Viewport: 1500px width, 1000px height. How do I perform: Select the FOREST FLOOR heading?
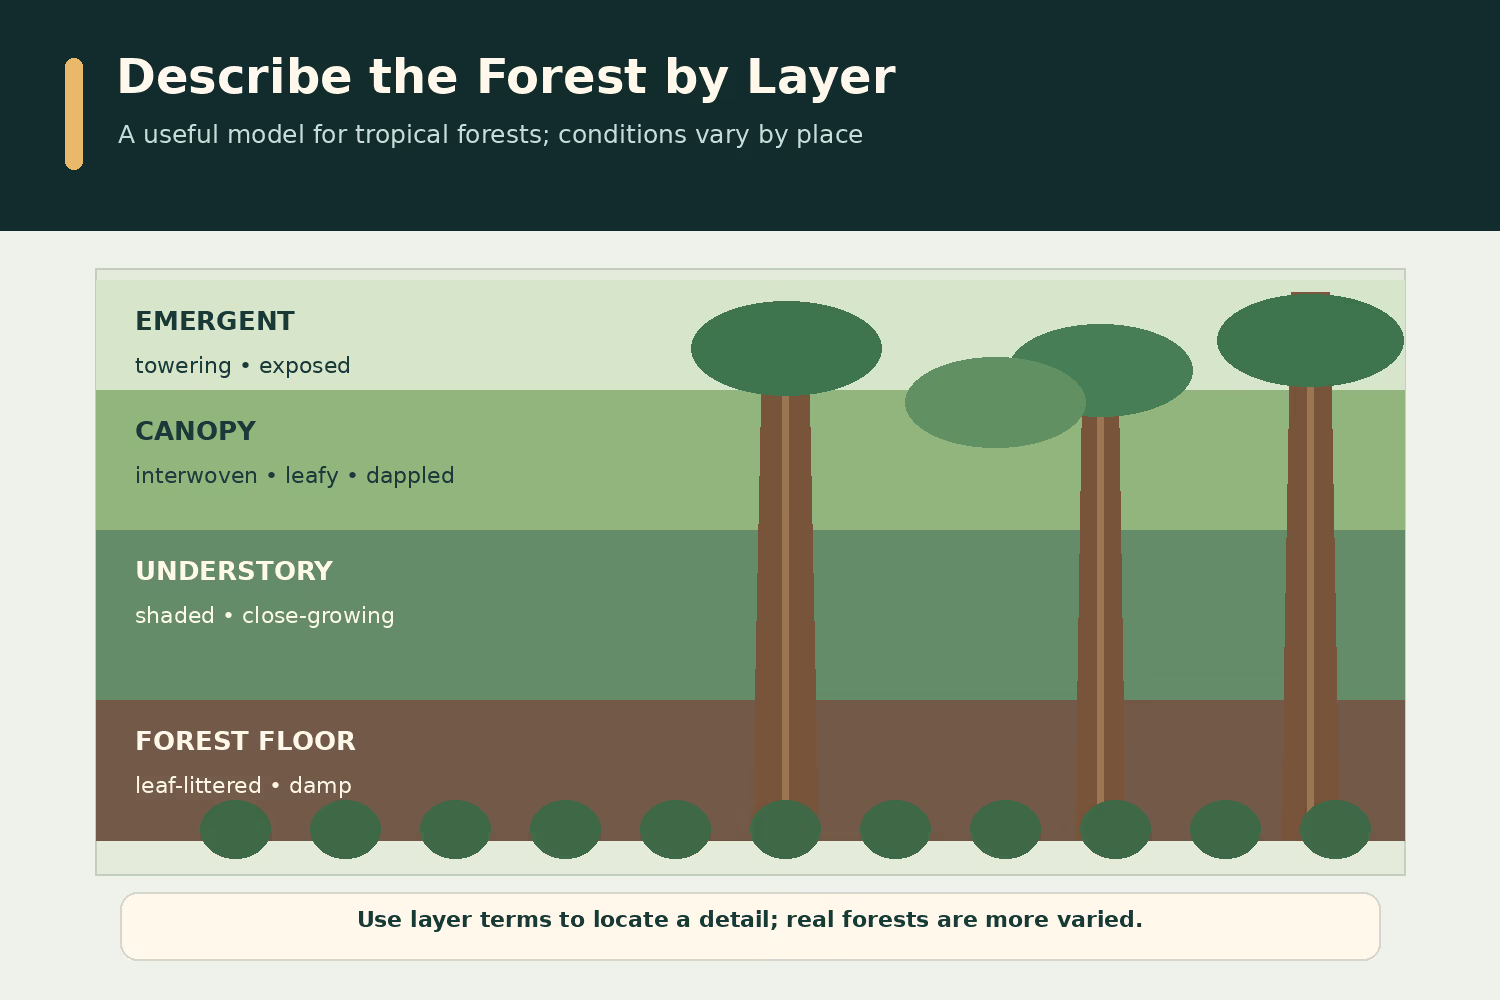(x=245, y=741)
